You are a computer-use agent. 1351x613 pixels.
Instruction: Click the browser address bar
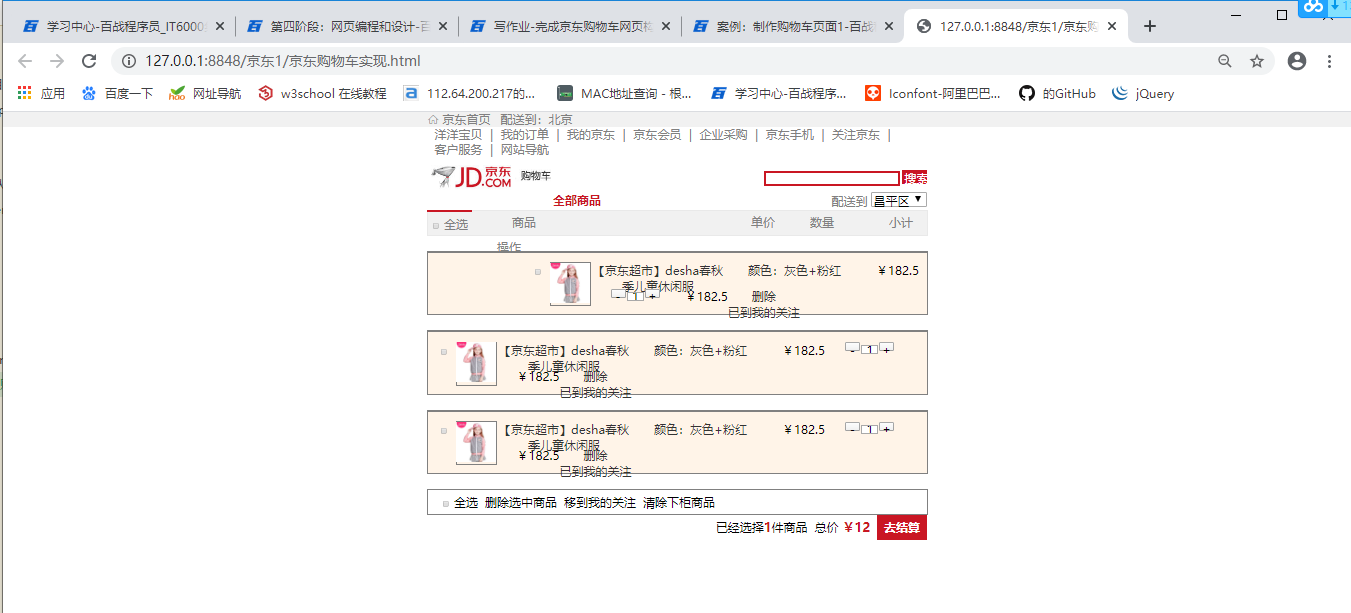coord(660,61)
